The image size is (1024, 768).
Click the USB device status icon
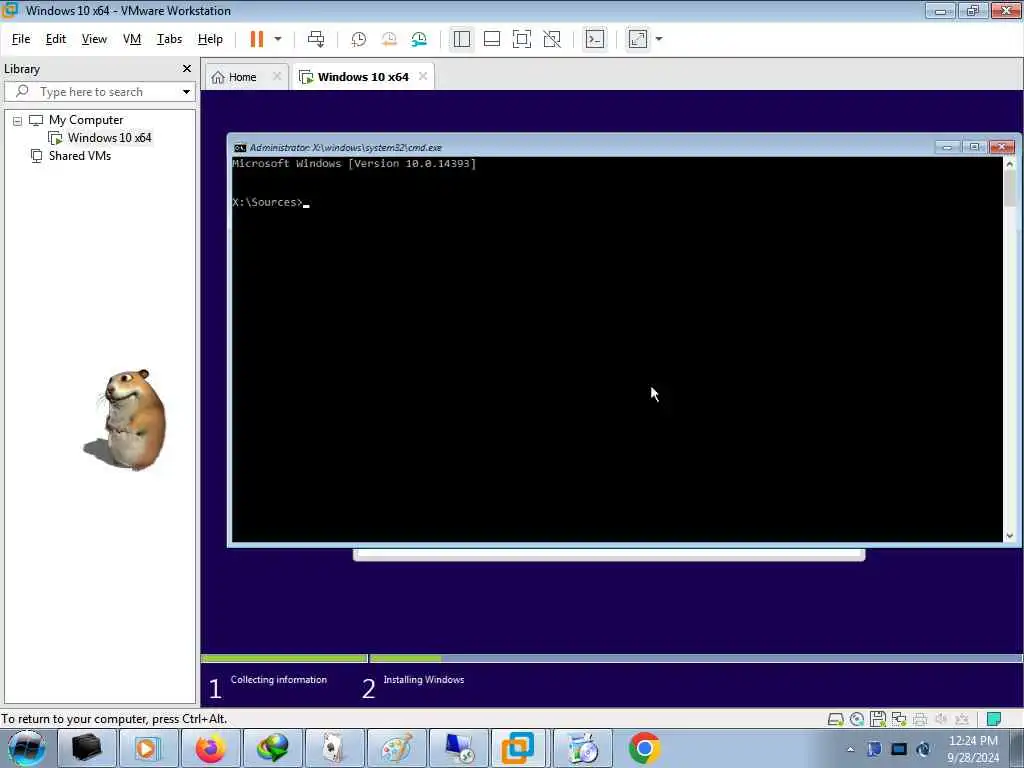click(x=962, y=719)
